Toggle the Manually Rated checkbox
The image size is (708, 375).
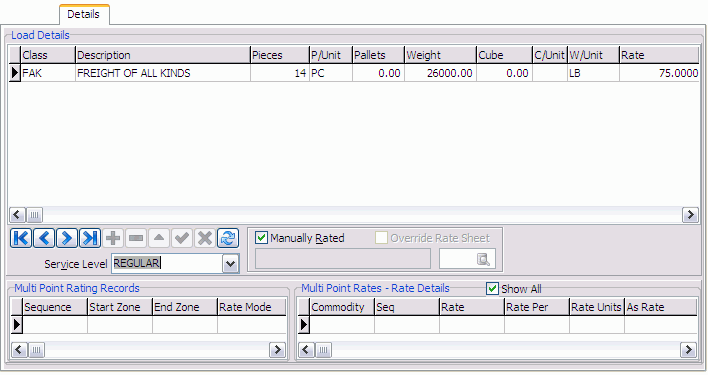coord(261,237)
